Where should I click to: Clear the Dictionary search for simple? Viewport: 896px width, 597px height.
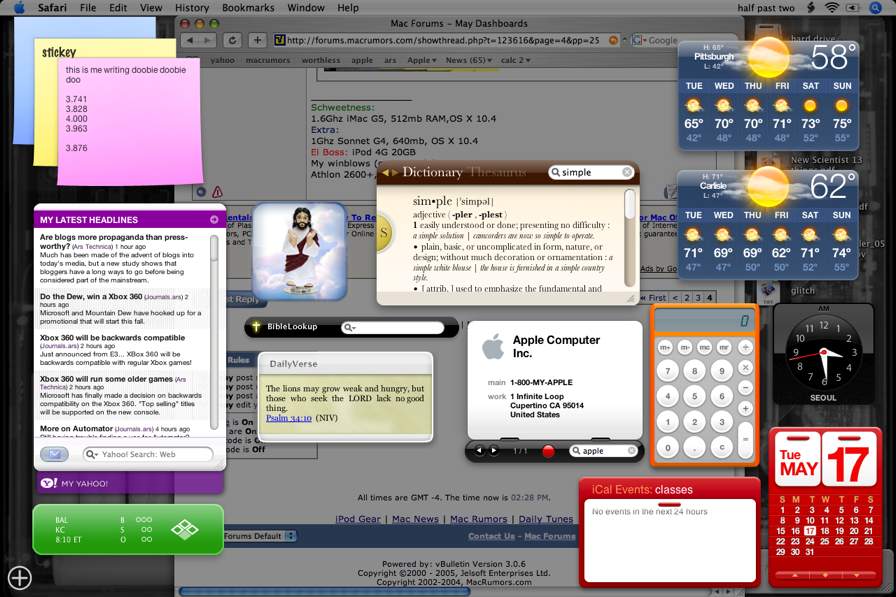click(627, 172)
